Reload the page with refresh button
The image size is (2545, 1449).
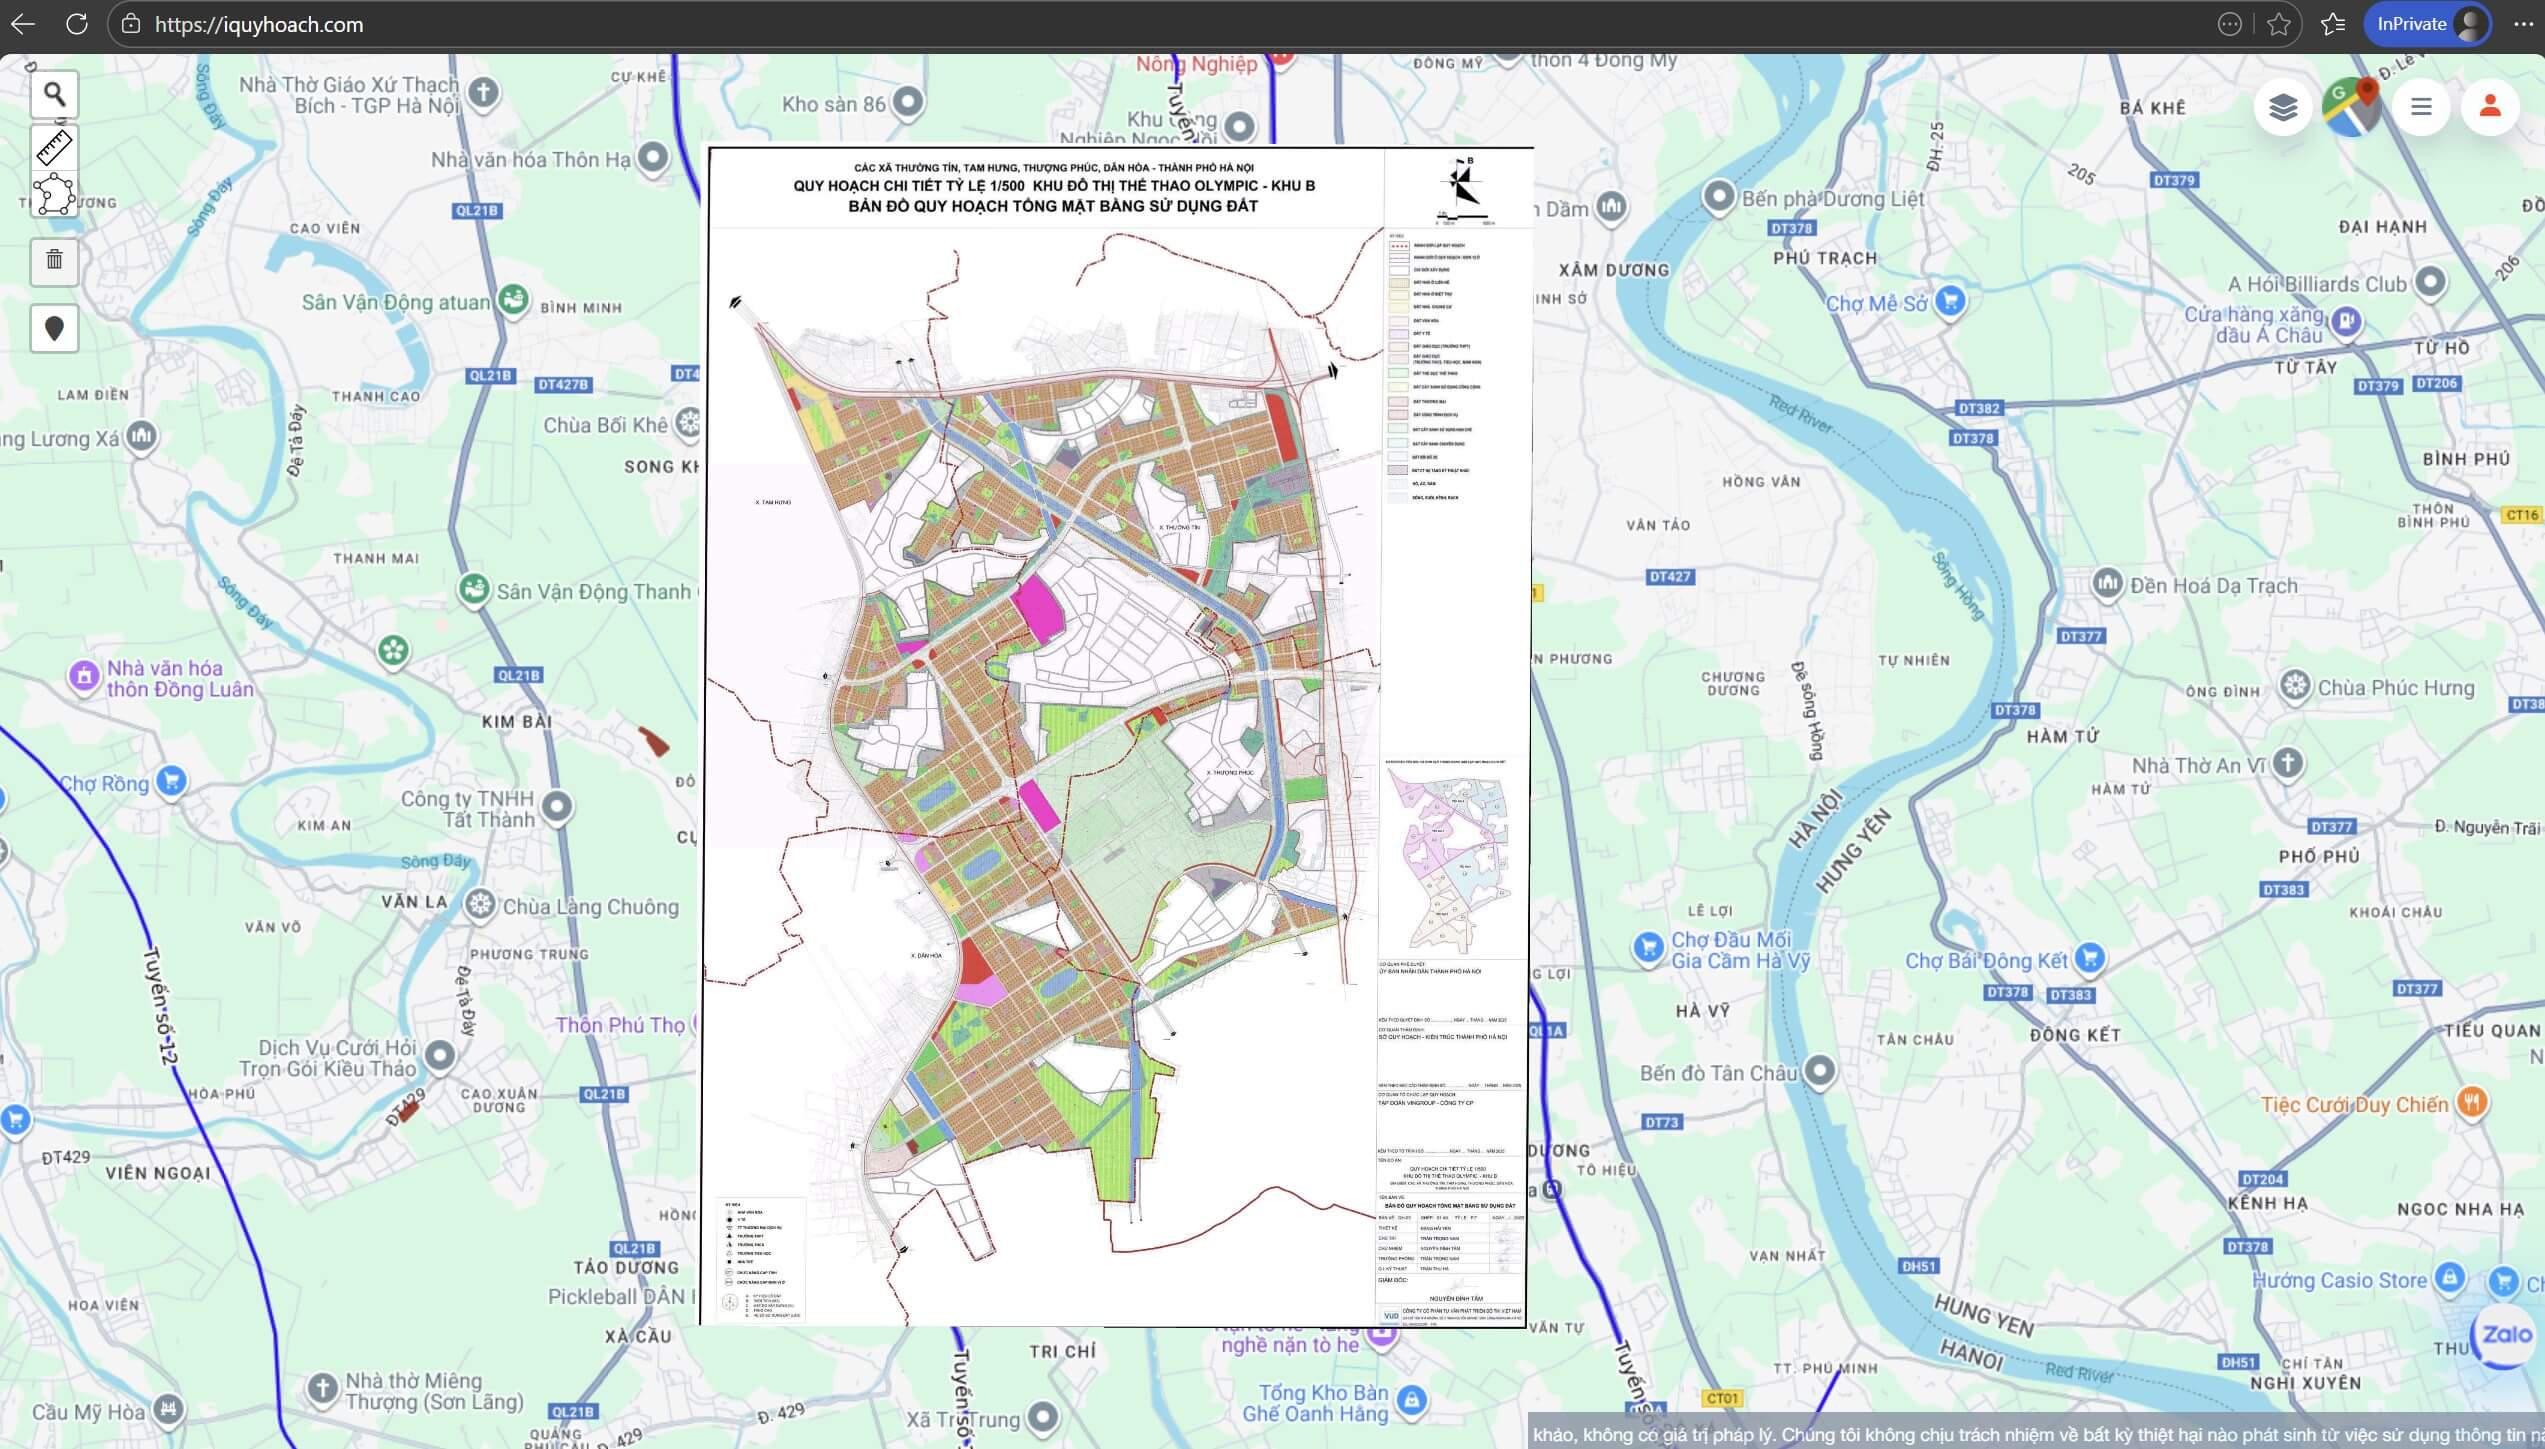[x=76, y=24]
